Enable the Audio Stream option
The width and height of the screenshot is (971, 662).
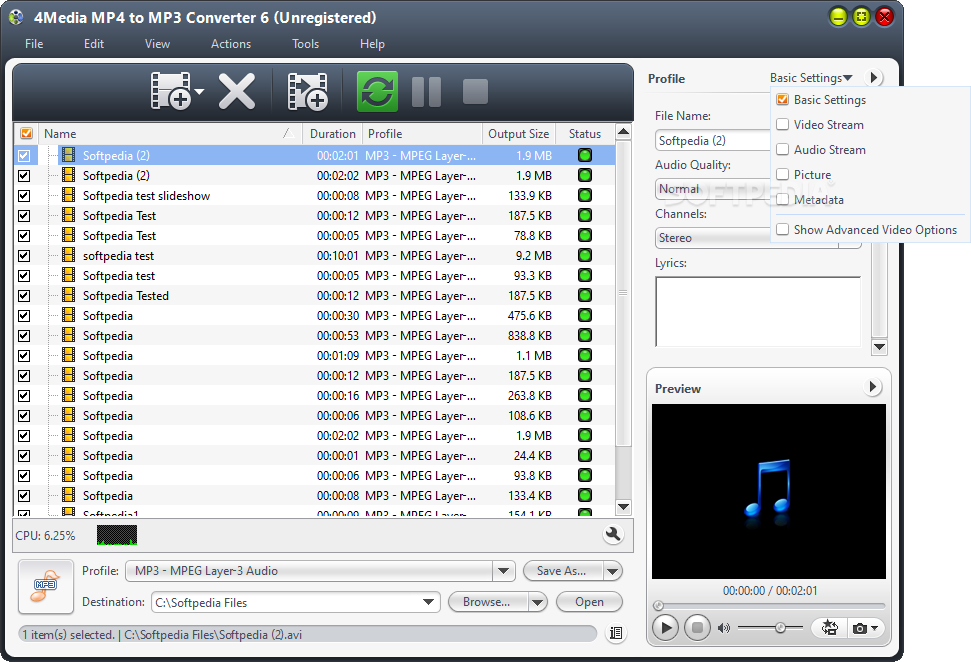click(x=783, y=149)
